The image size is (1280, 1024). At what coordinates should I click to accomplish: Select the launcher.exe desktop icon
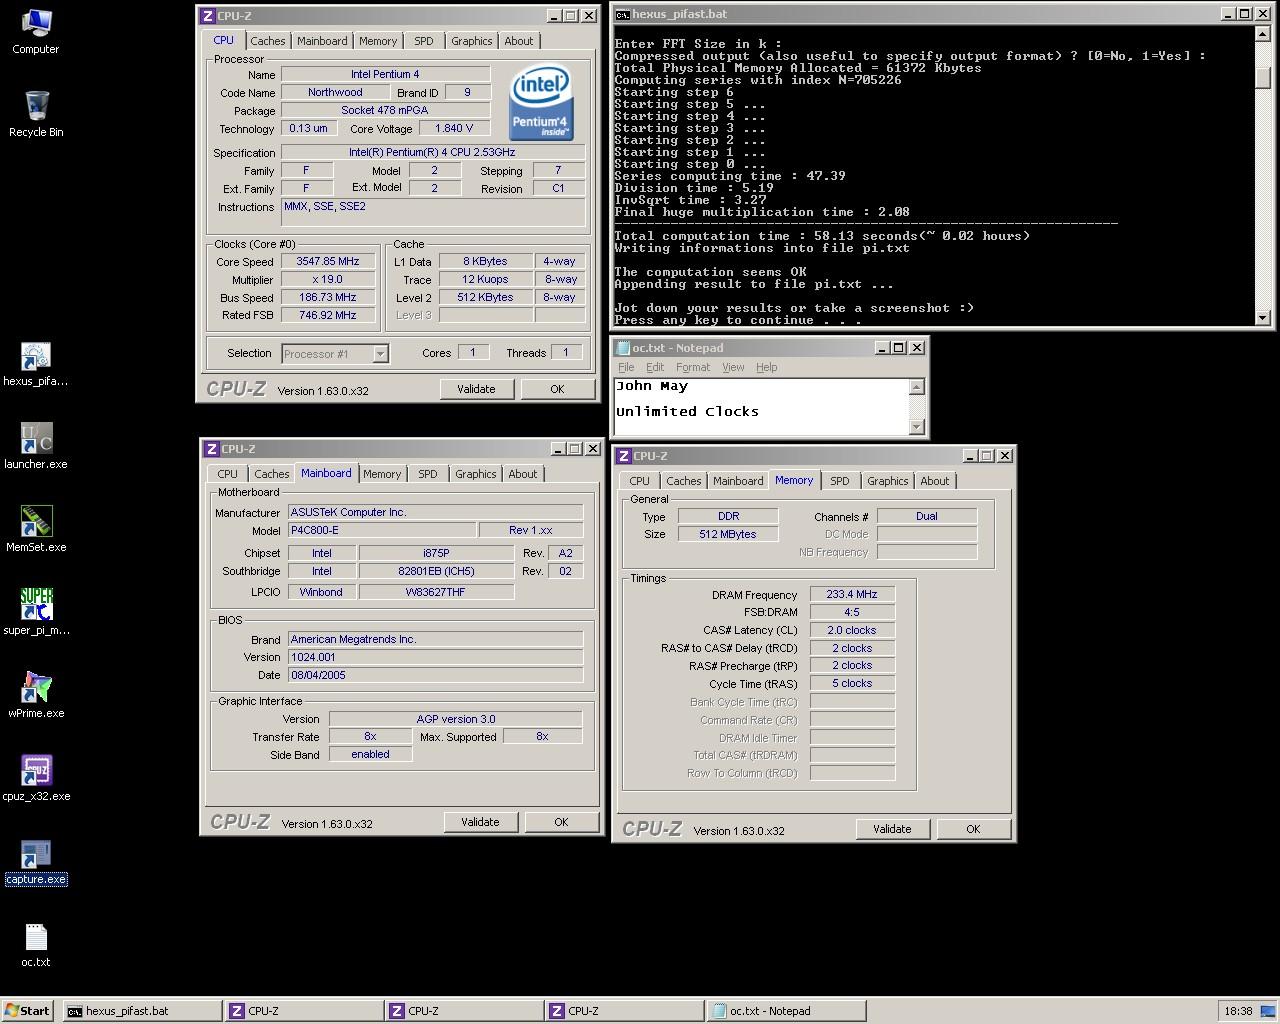(36, 447)
